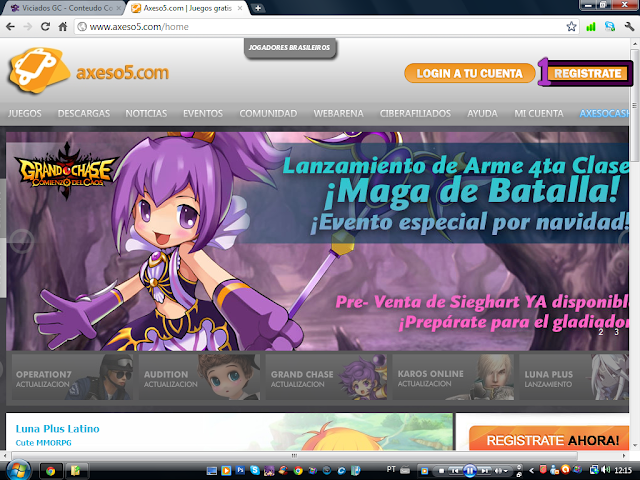Image resolution: width=640 pixels, height=480 pixels.
Task: Click the Login a tu cuenta button
Action: [x=469, y=73]
